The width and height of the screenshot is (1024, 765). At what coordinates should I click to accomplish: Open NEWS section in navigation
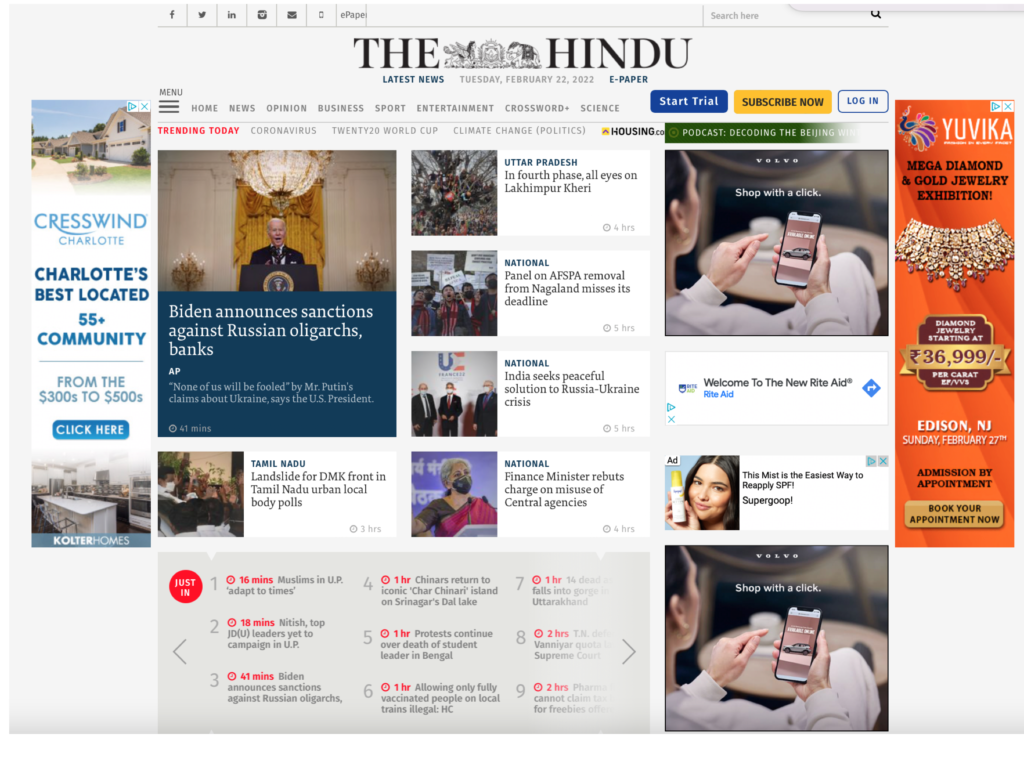point(242,108)
